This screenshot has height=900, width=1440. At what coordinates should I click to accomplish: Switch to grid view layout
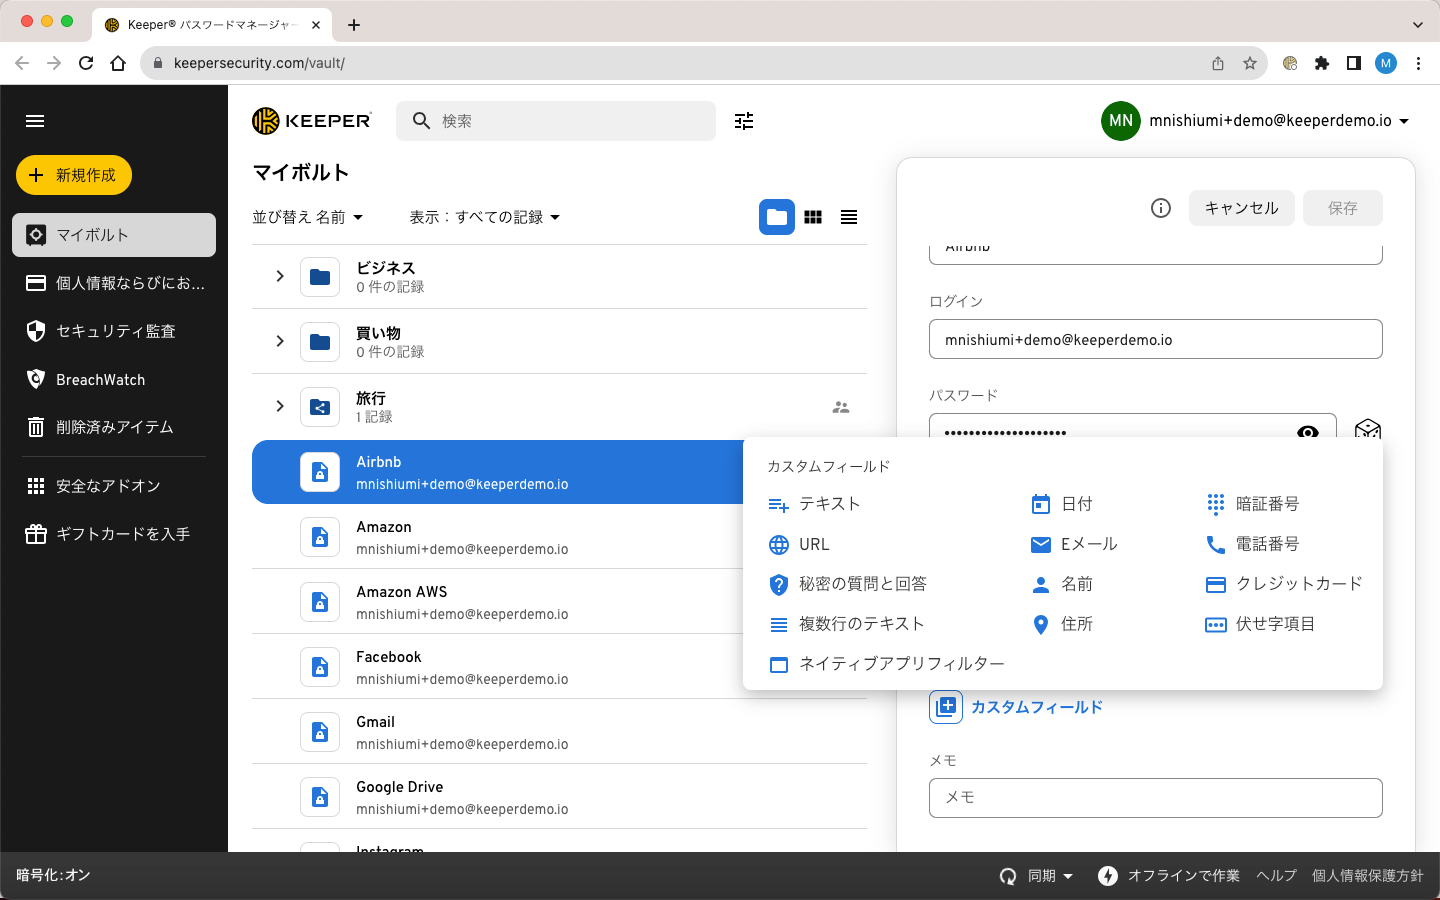813,217
